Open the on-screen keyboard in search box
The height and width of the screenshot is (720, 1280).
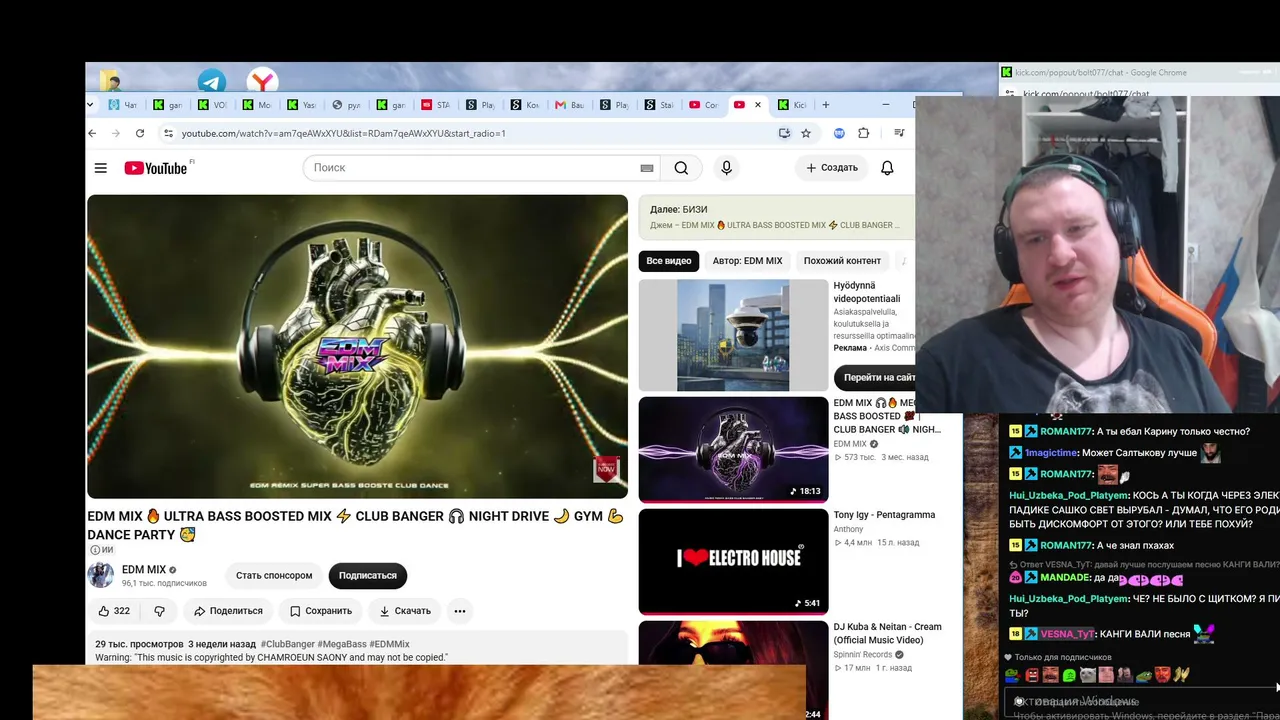647,168
